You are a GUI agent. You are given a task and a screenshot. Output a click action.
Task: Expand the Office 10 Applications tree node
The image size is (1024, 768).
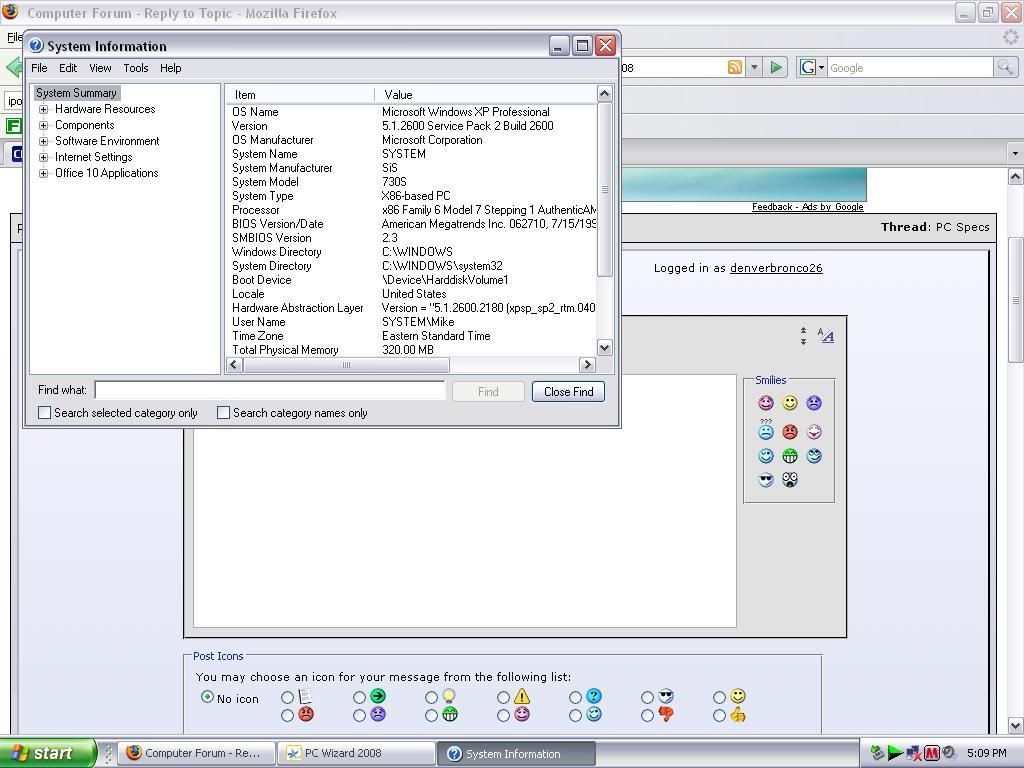pos(43,173)
